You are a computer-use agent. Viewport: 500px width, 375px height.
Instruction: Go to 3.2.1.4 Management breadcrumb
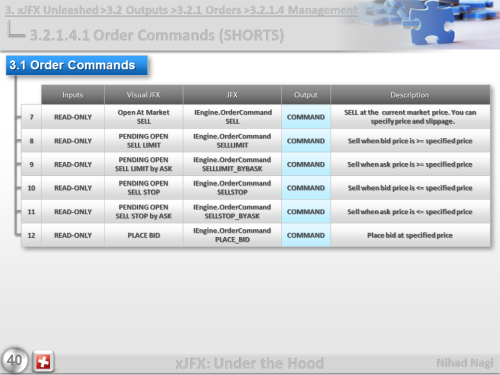(300, 10)
